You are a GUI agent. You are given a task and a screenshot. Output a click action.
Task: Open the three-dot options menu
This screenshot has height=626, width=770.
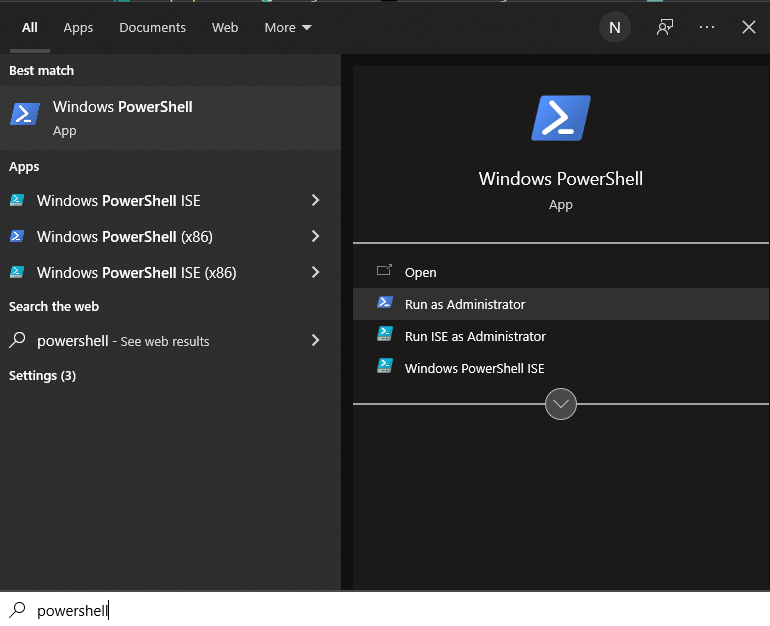point(707,27)
